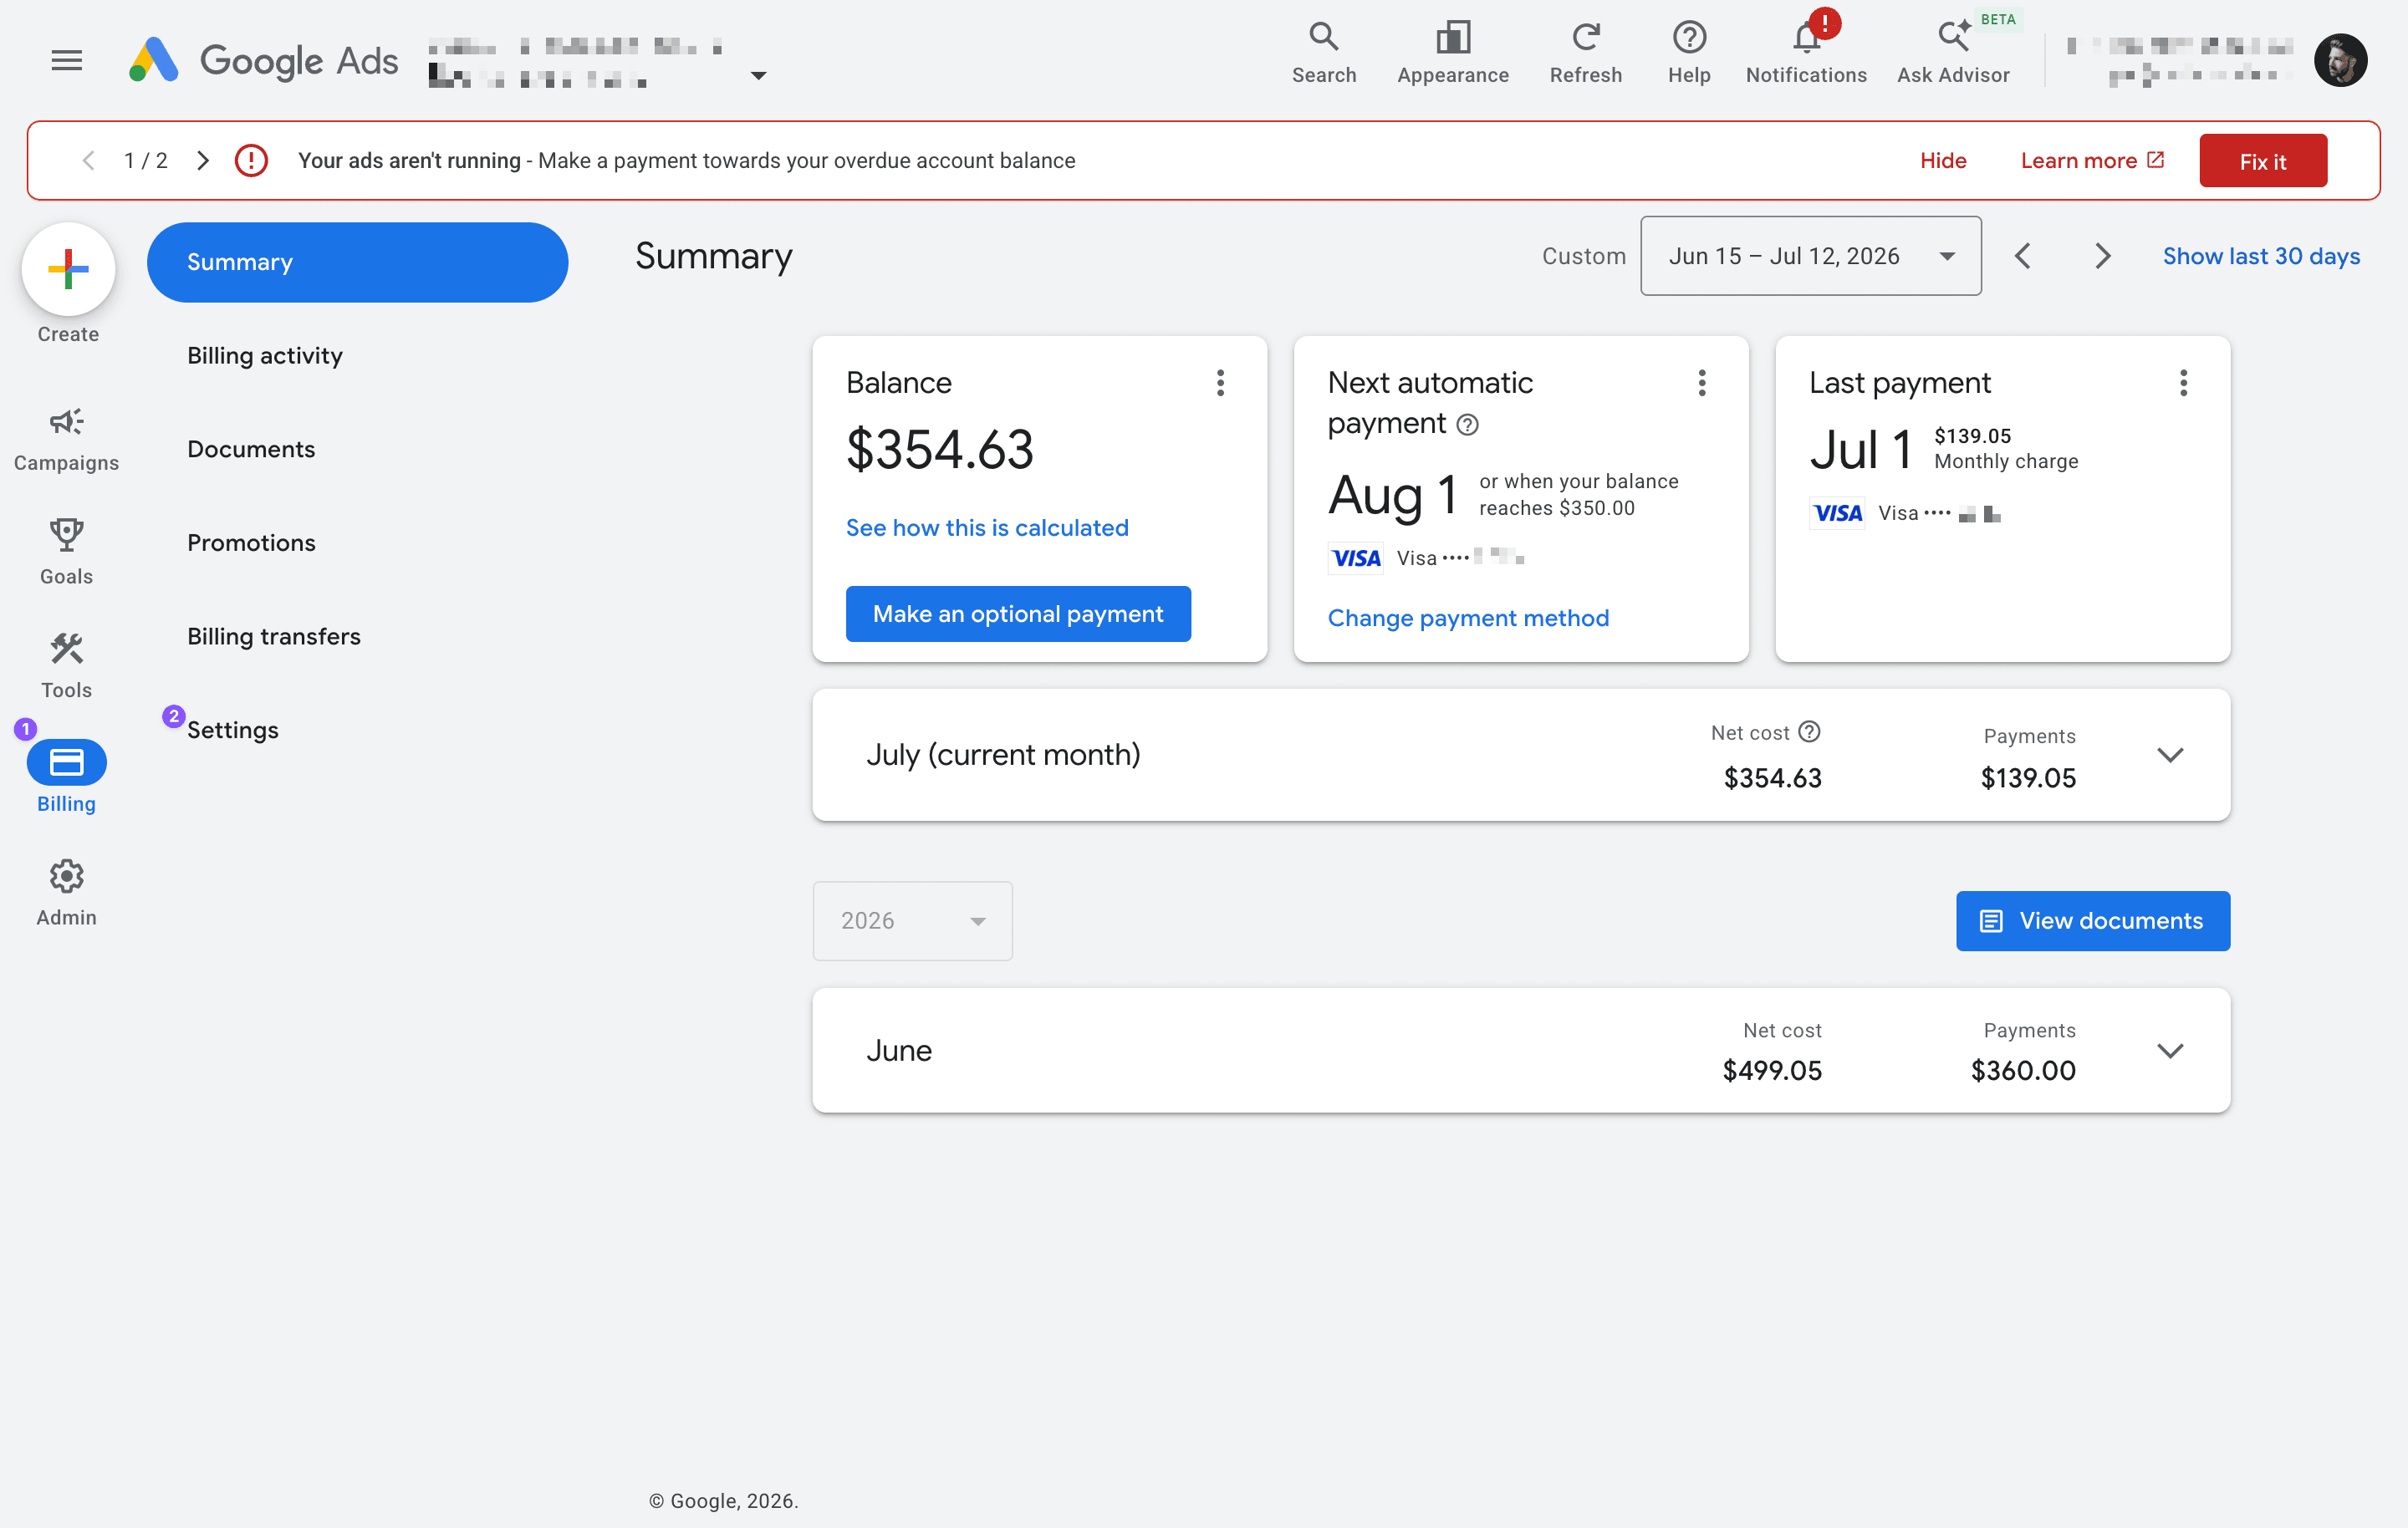Click the $354.63 balance amount

939,449
